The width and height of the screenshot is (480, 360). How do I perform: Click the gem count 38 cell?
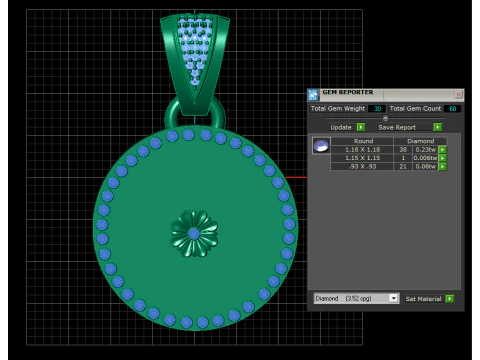coord(403,150)
